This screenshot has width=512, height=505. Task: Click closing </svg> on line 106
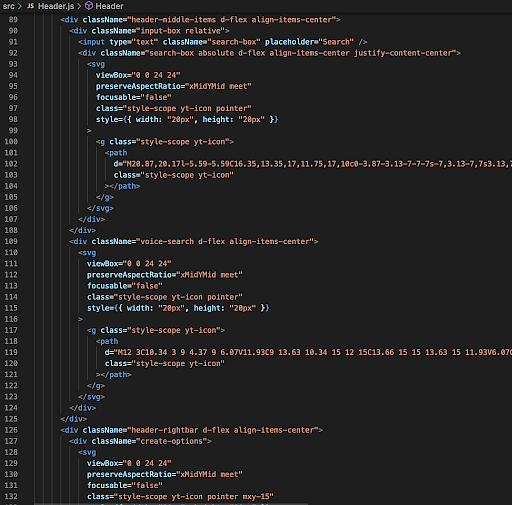click(x=100, y=208)
